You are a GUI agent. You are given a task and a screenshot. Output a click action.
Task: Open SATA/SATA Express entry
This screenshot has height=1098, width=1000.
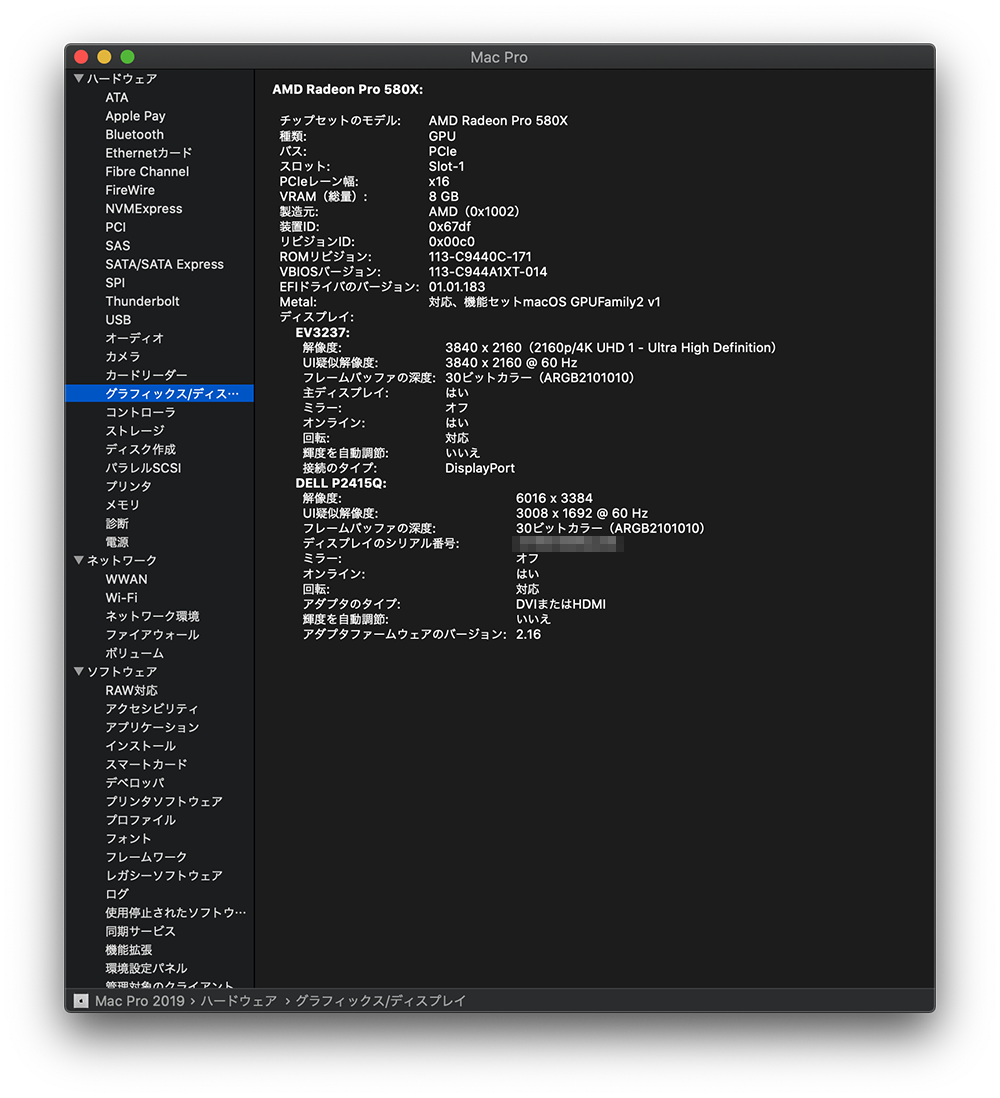(165, 264)
